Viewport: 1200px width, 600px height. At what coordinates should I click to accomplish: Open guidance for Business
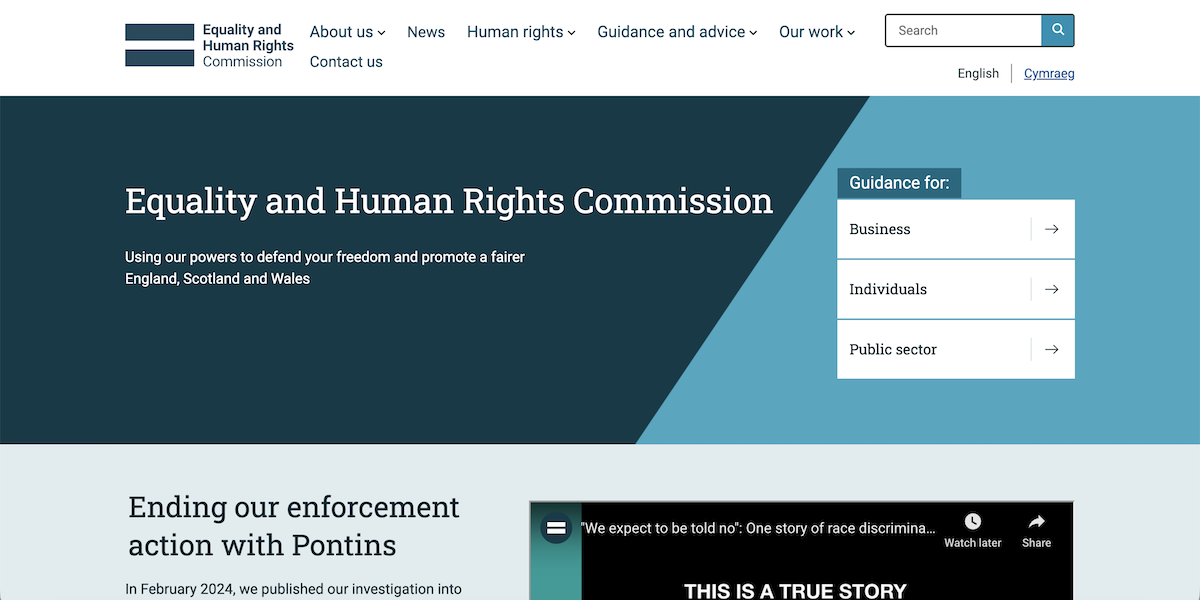point(880,229)
